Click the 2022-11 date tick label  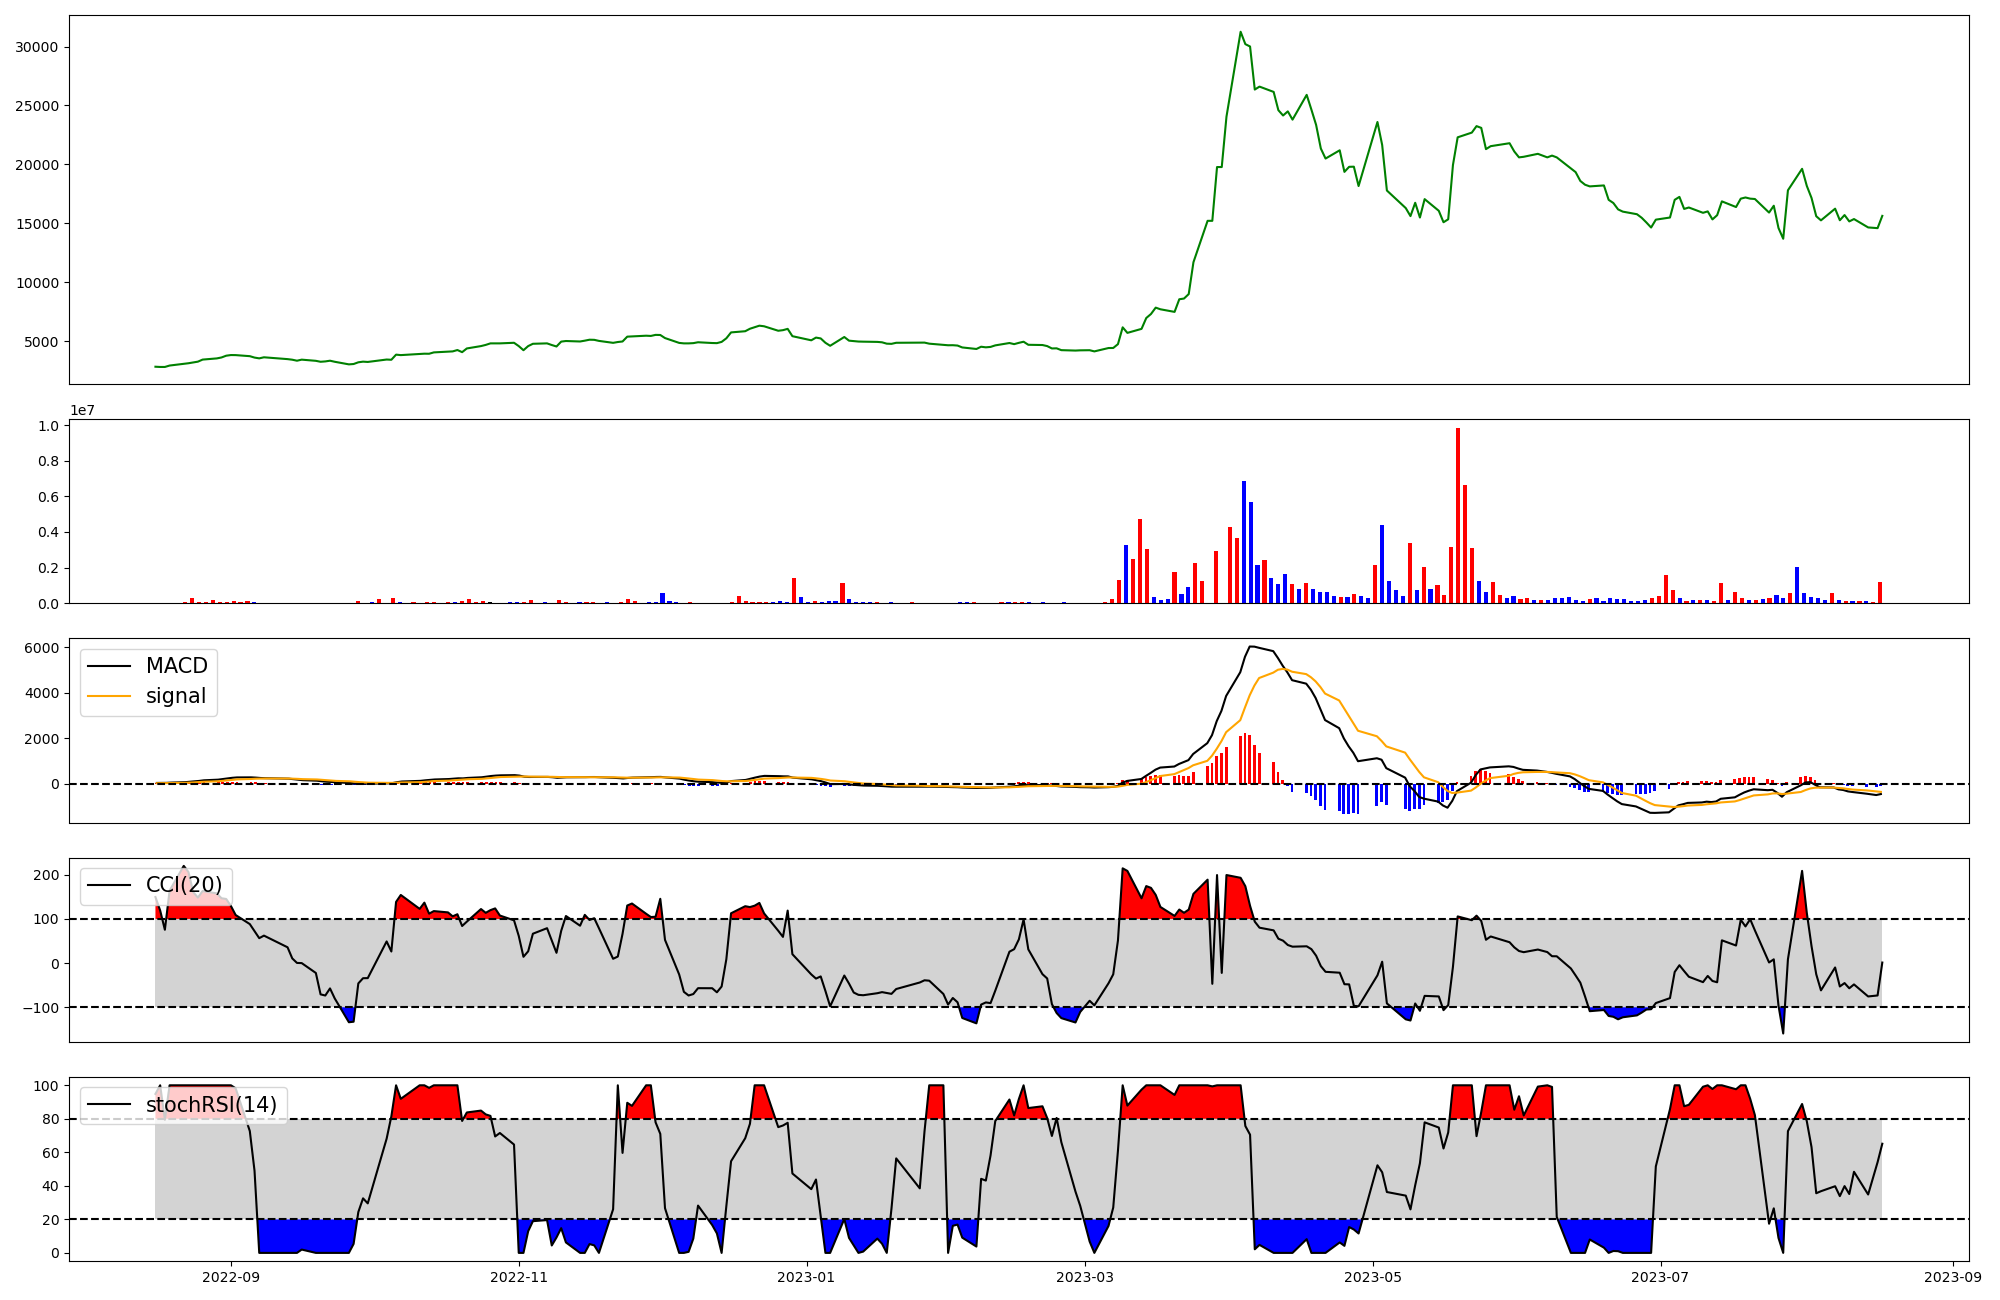point(519,1277)
